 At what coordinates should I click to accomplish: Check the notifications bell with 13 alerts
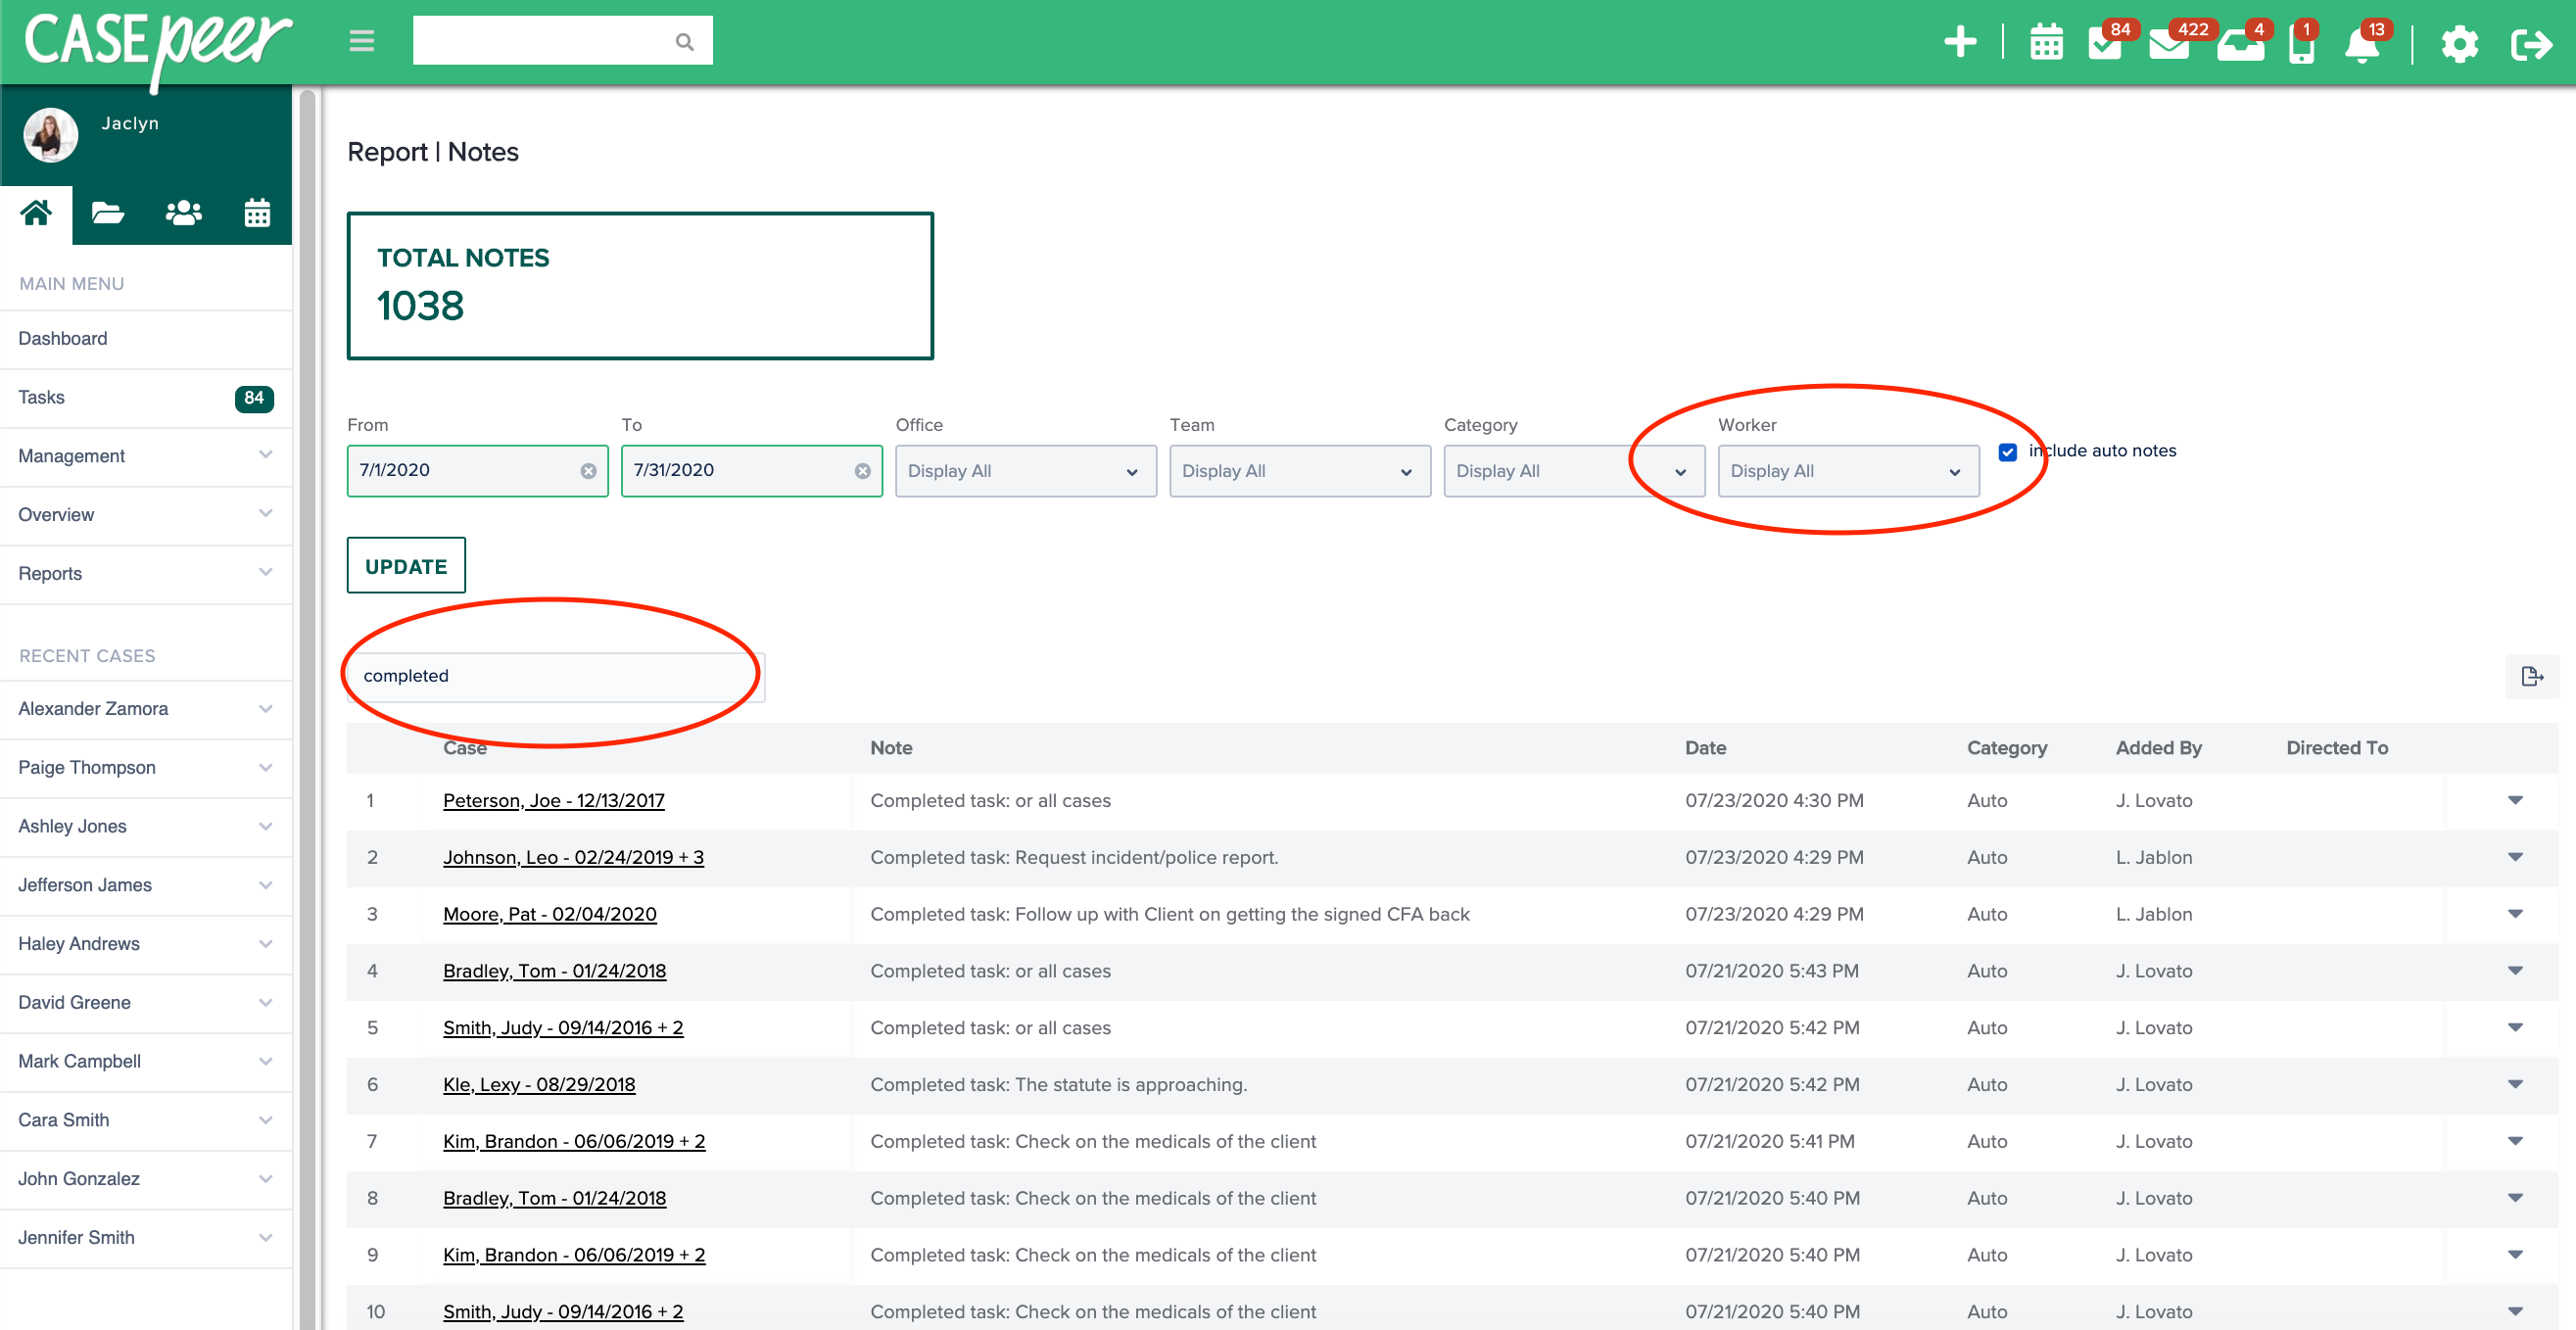click(2362, 44)
